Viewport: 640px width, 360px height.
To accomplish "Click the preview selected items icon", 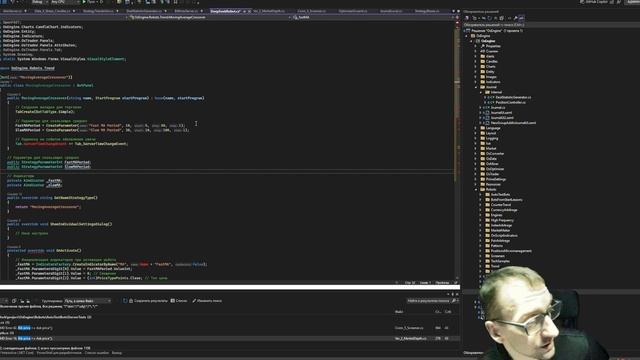I will tap(522, 18).
